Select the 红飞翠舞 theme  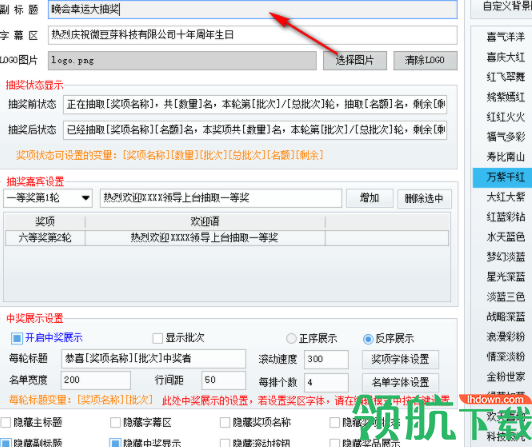click(x=506, y=77)
